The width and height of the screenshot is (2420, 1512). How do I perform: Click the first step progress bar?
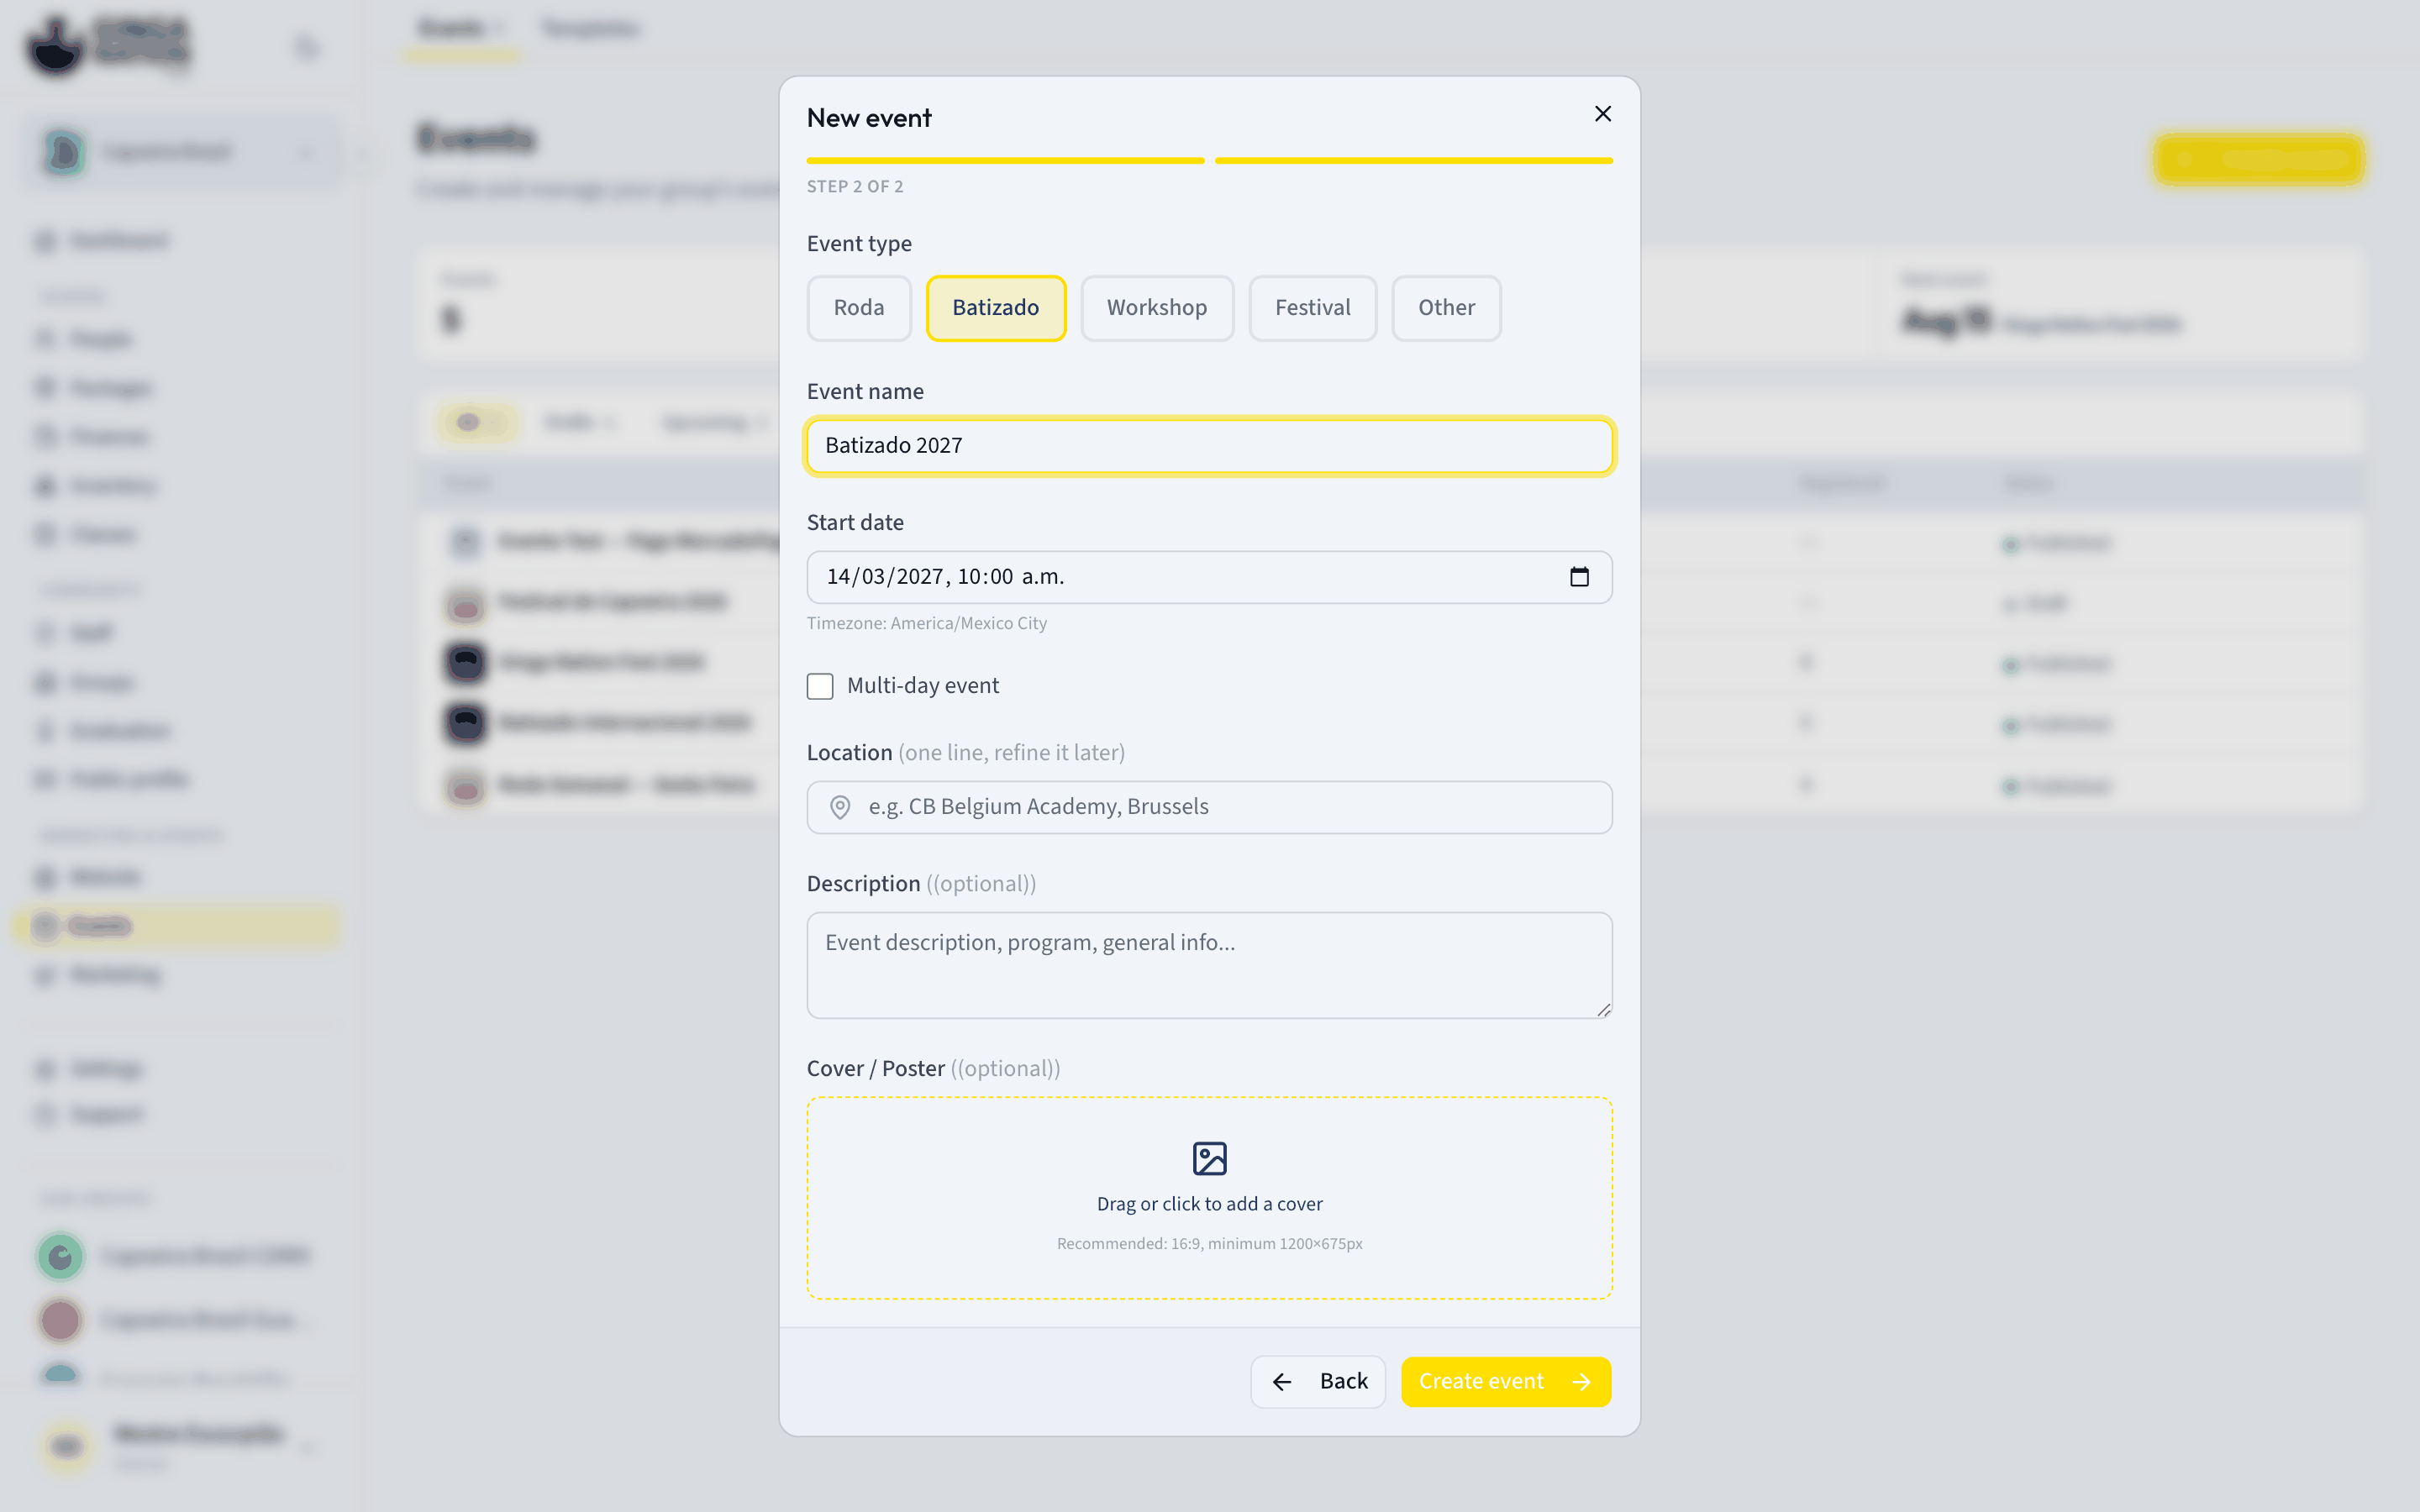1005,160
